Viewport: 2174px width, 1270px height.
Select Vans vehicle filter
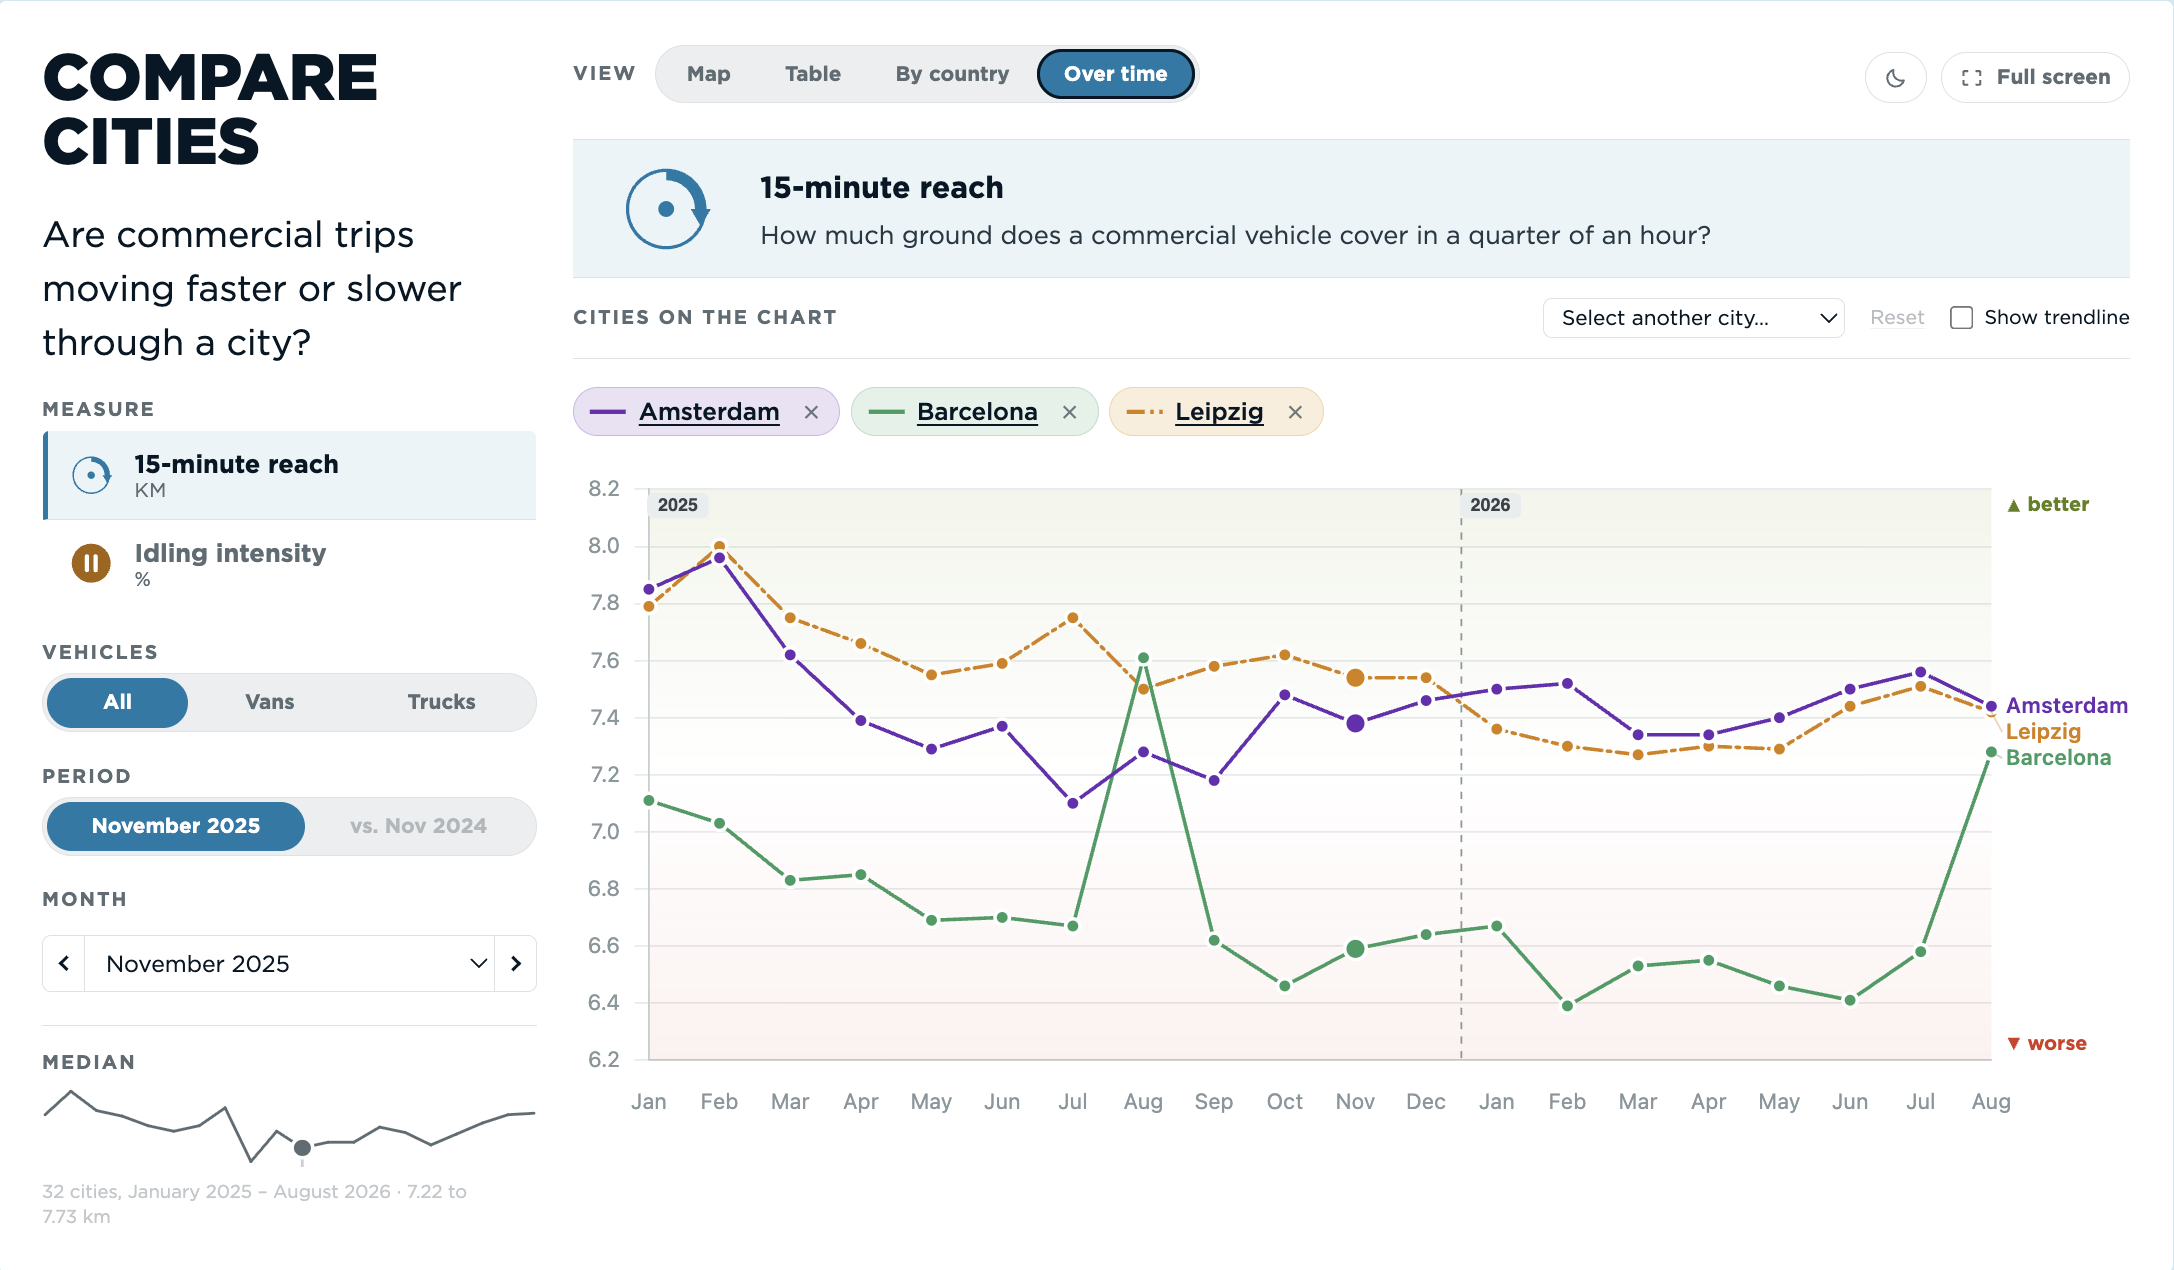pos(270,702)
